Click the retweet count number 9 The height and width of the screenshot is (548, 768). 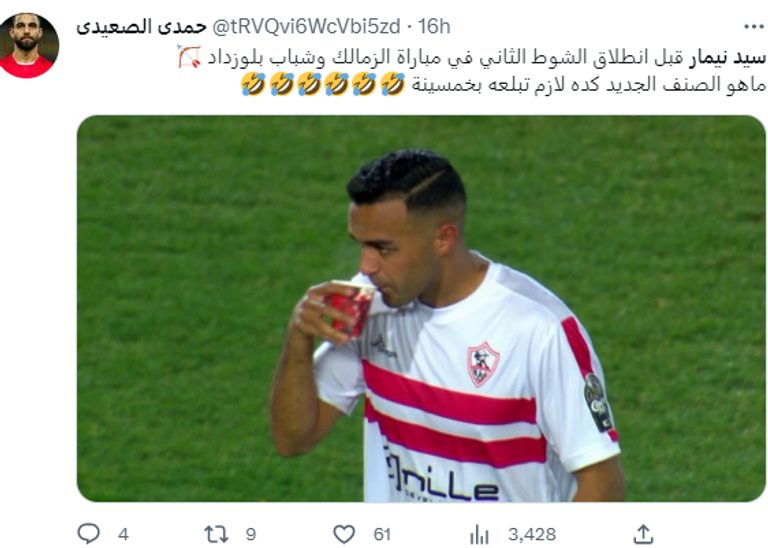pyautogui.click(x=251, y=534)
